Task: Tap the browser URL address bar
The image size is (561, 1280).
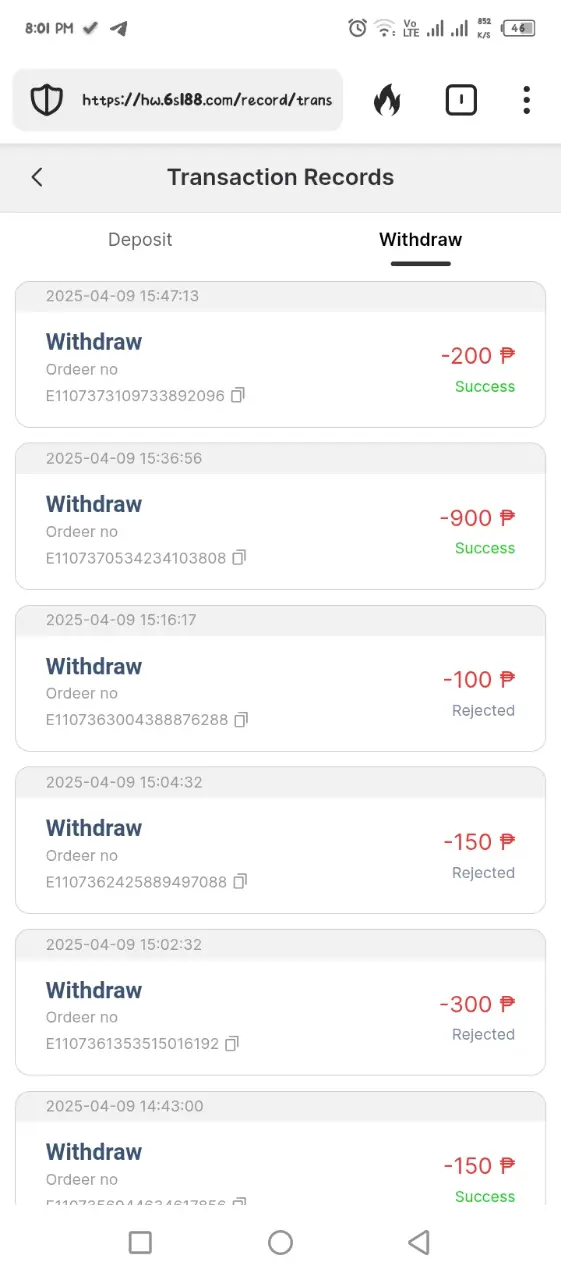Action: point(178,100)
